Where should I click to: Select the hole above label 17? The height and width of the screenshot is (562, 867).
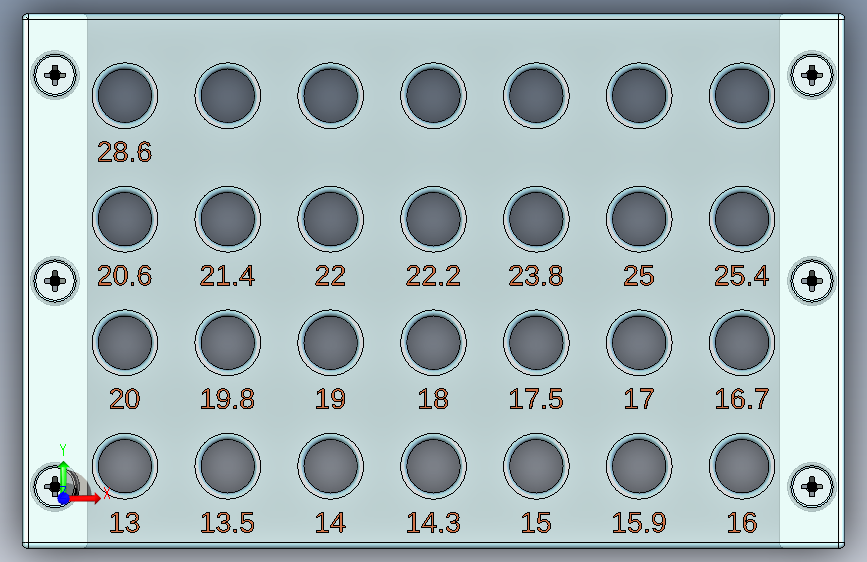click(639, 342)
